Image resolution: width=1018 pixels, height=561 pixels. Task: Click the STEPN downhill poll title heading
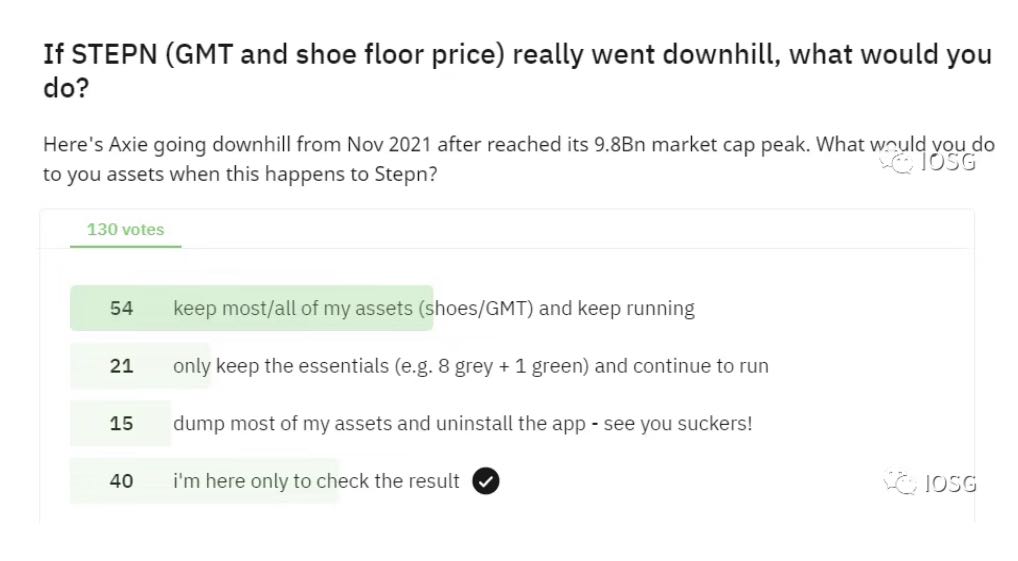(x=517, y=71)
